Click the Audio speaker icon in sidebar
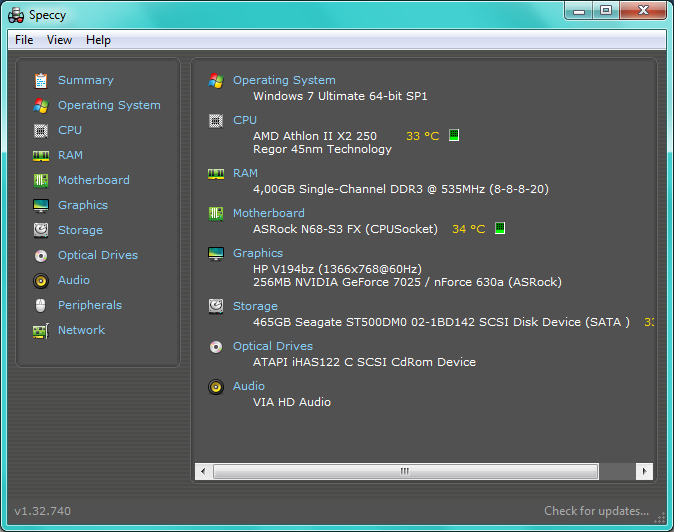This screenshot has width=674, height=532. coord(41,281)
